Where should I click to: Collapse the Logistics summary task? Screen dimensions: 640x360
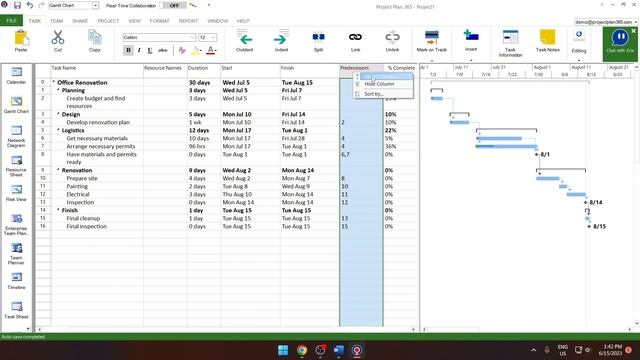[58, 130]
